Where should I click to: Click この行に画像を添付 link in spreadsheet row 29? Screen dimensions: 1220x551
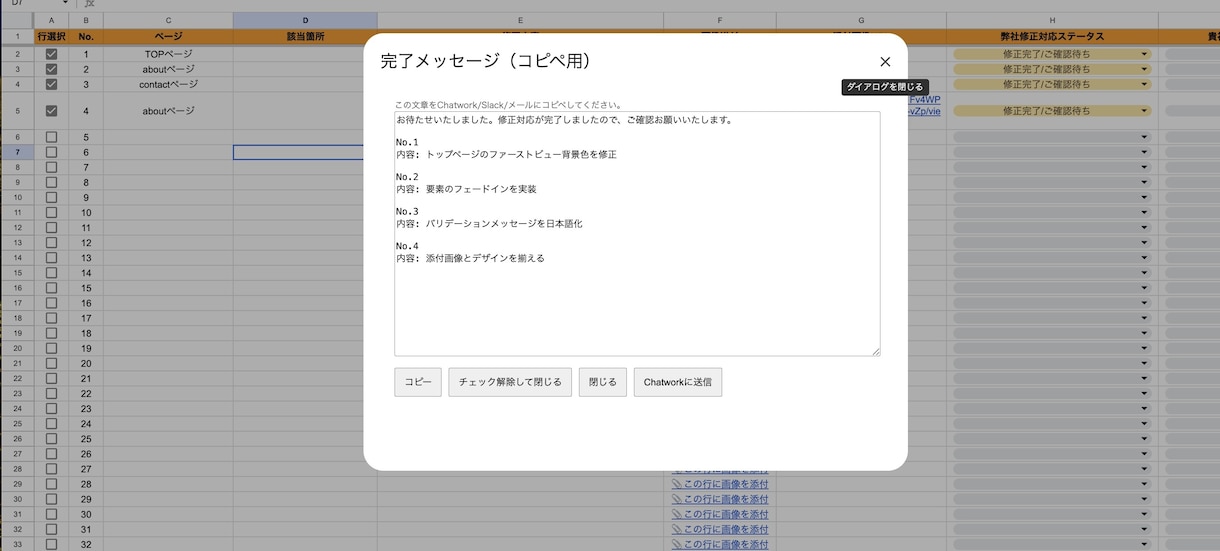pos(720,484)
